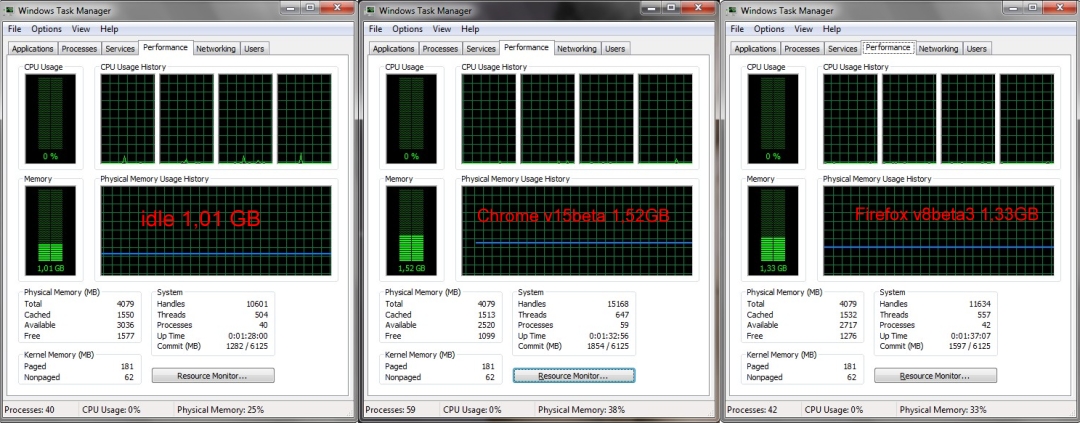Click Available memory value 3036
Image resolution: width=1080 pixels, height=423 pixels.
(125, 325)
